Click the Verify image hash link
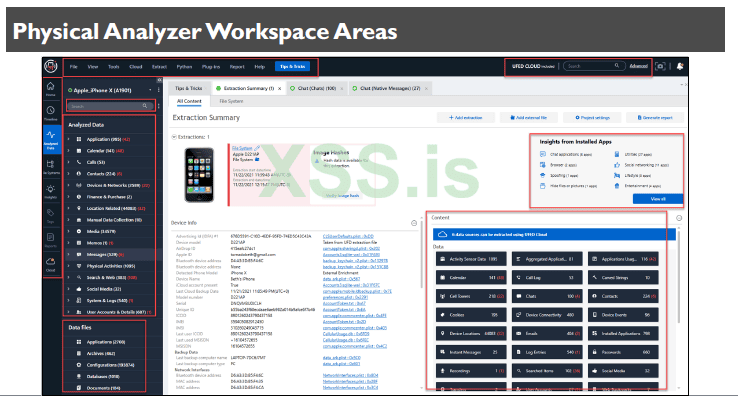This screenshot has height=414, width=738. [x=342, y=196]
